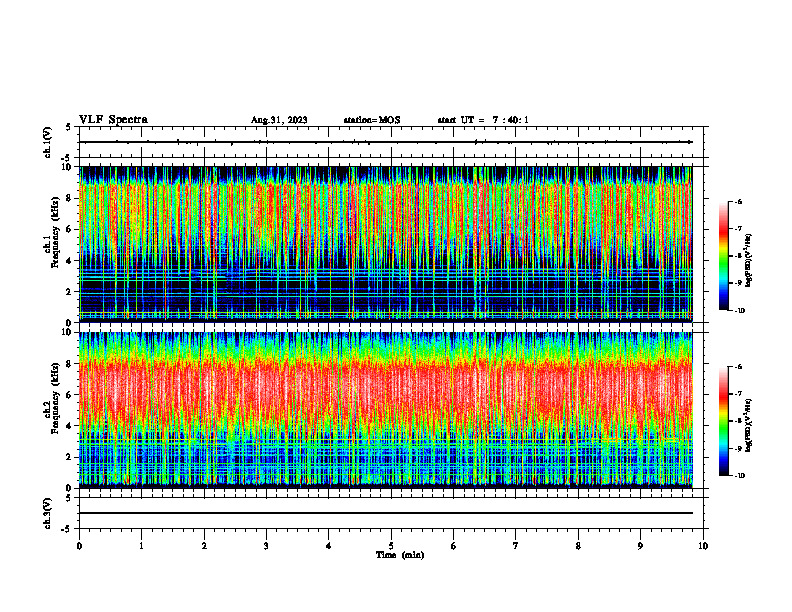
Task: Click the time axis tick label "7"
Action: [x=516, y=546]
